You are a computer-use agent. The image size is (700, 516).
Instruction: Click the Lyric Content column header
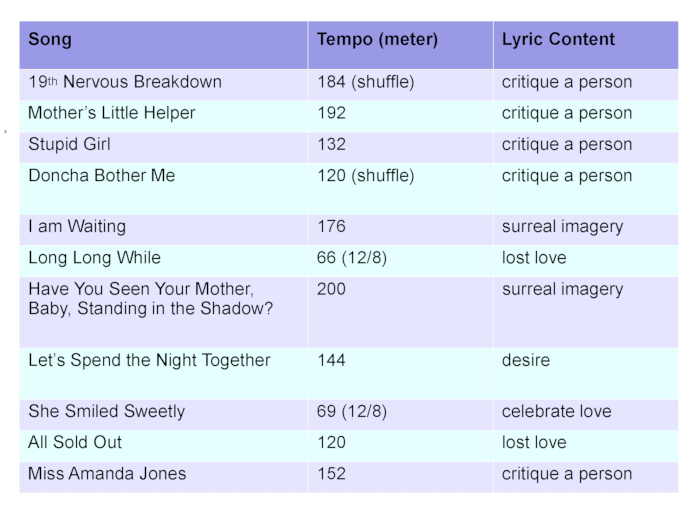click(x=586, y=45)
